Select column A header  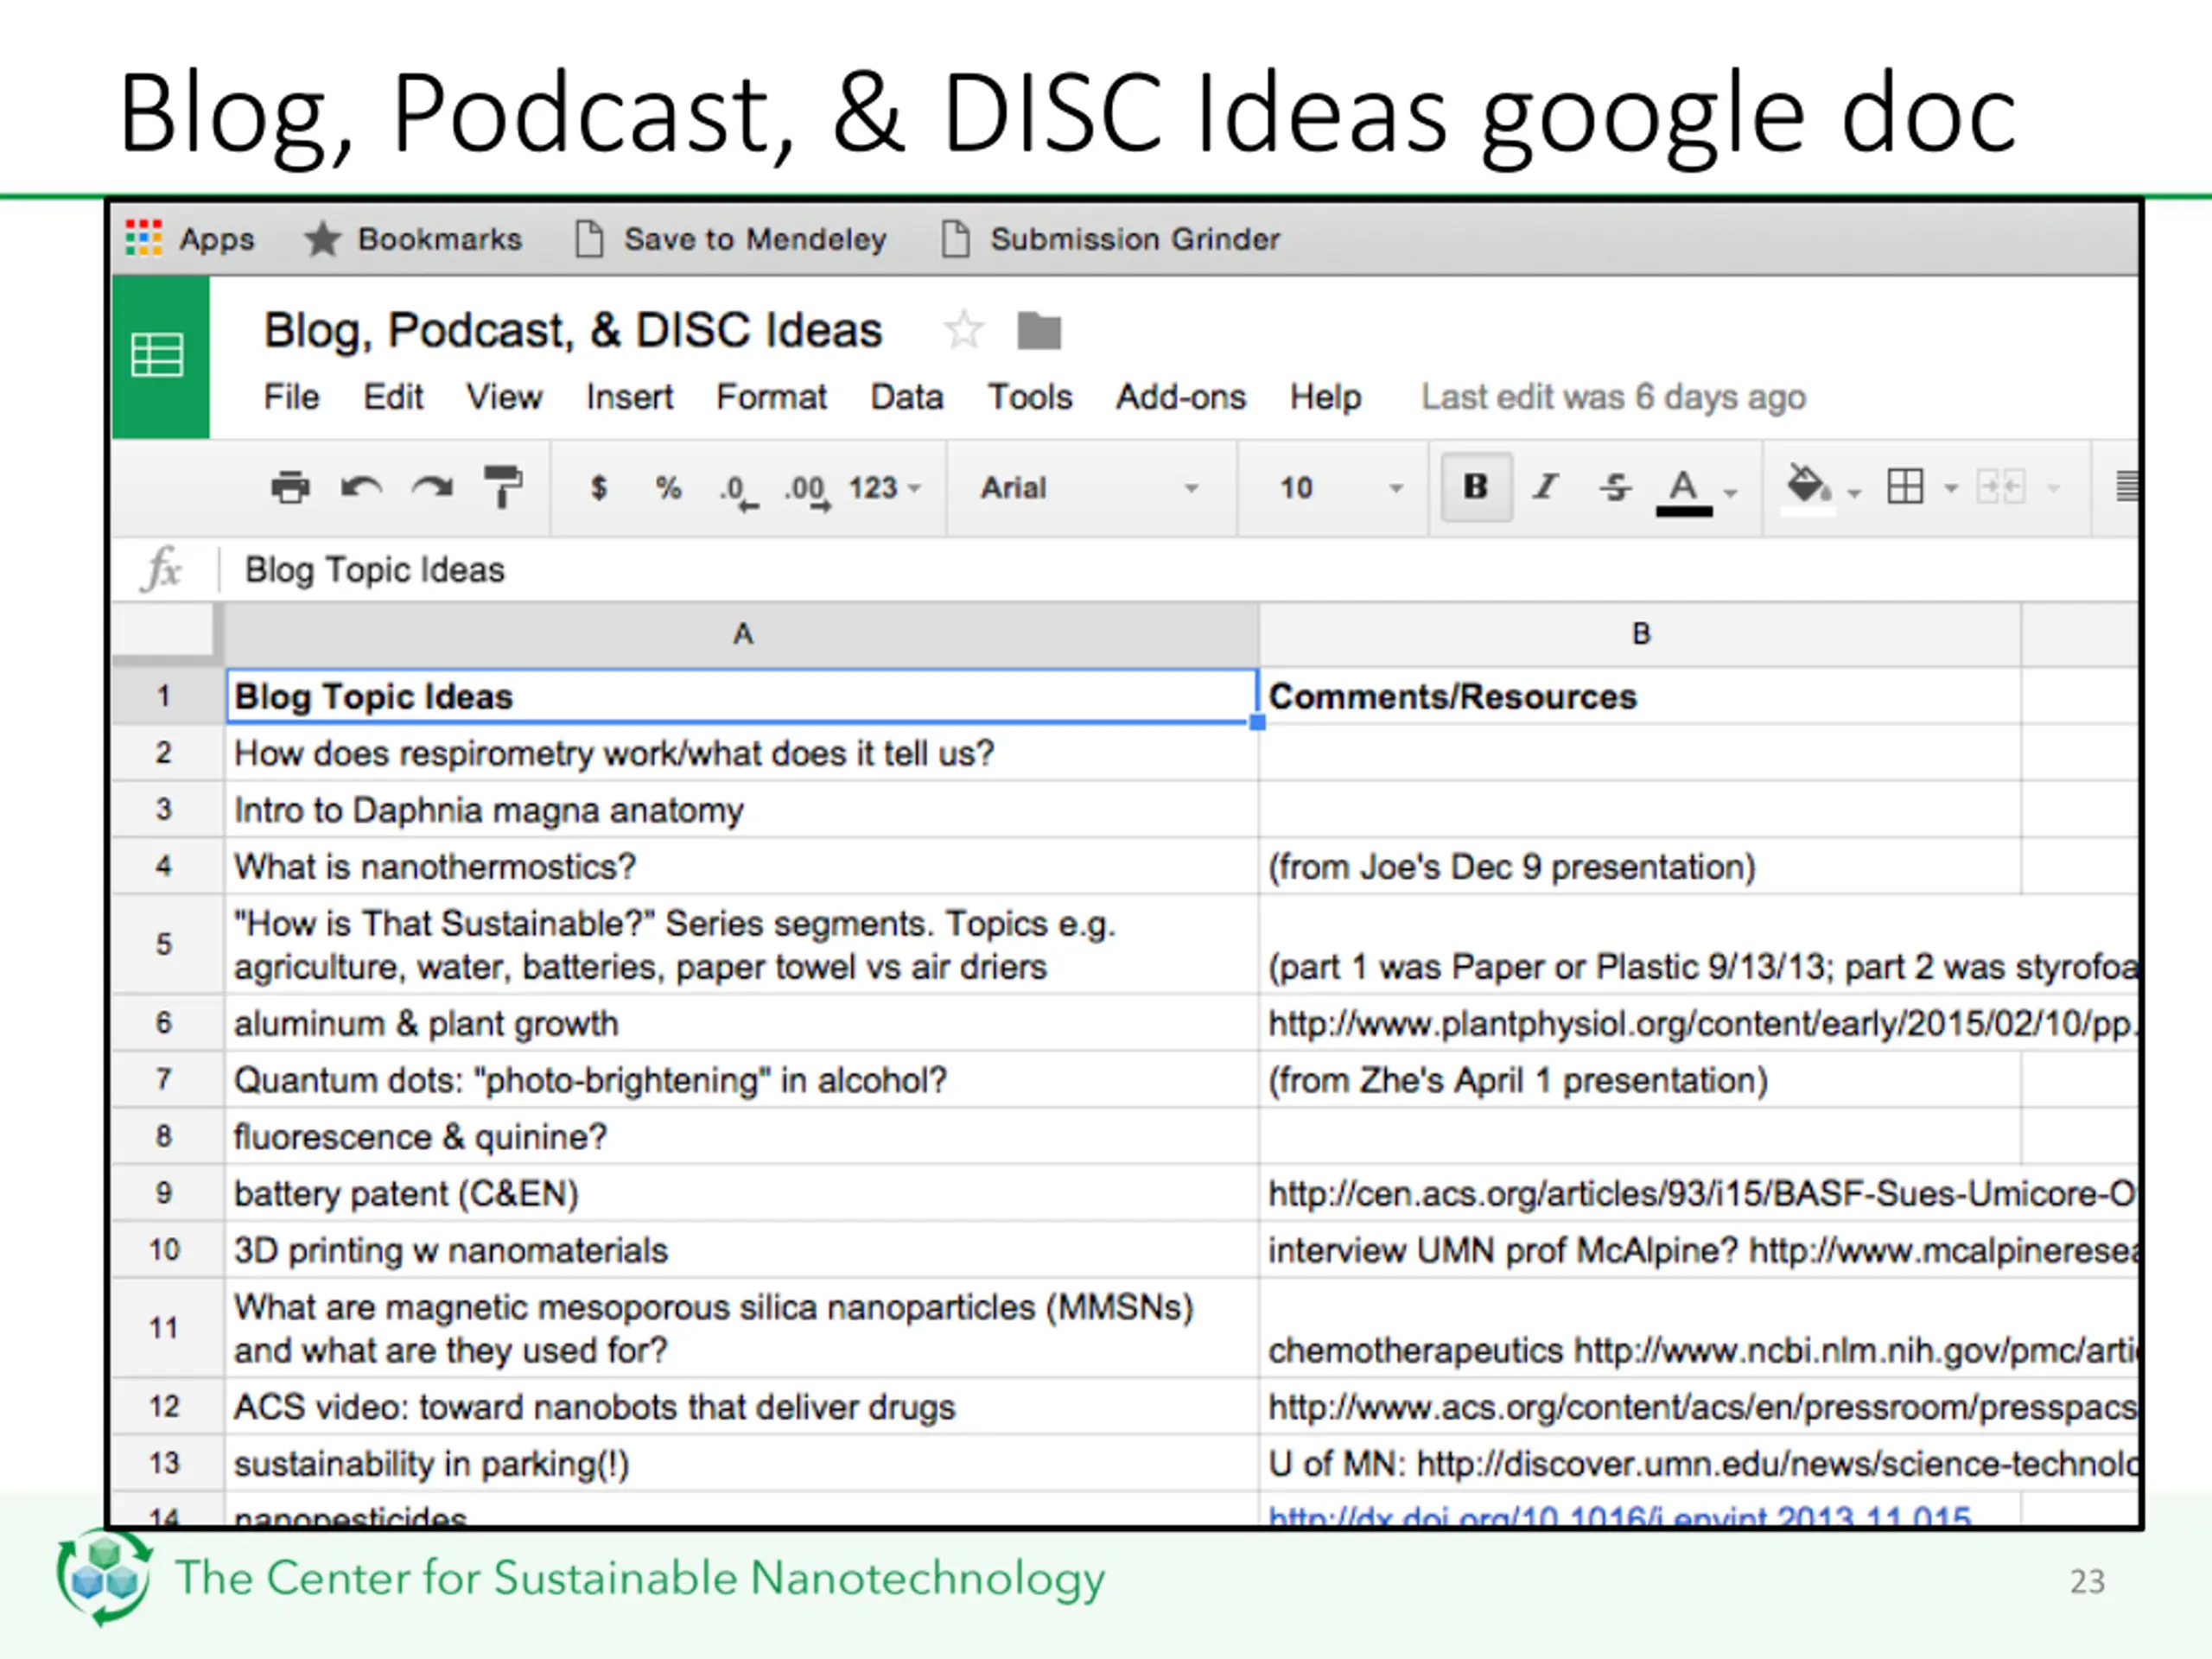(741, 634)
